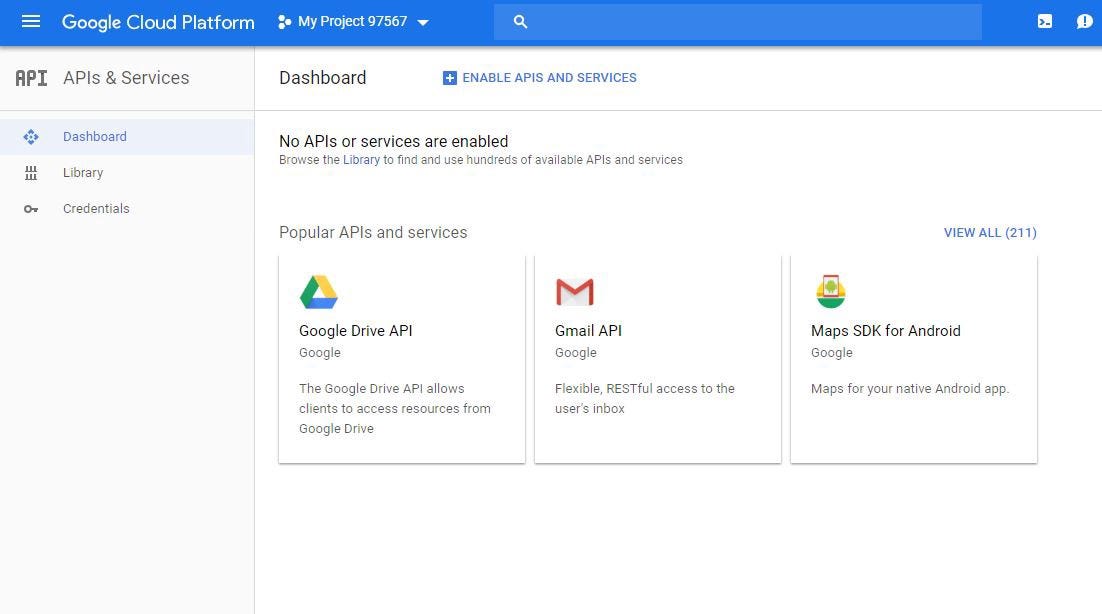The width and height of the screenshot is (1102, 614).
Task: Click 'Maps for your native Android app.' text
Action: pyautogui.click(x=910, y=388)
